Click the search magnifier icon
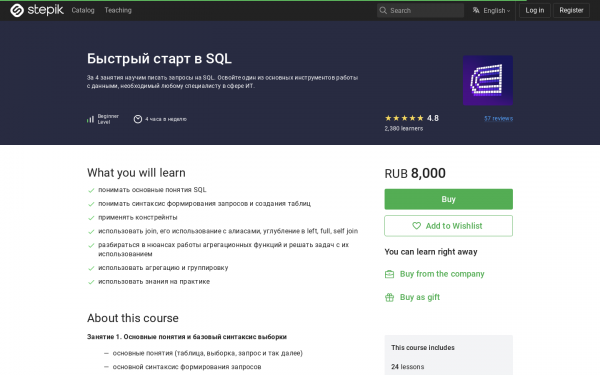This screenshot has height=375, width=600. tap(383, 10)
